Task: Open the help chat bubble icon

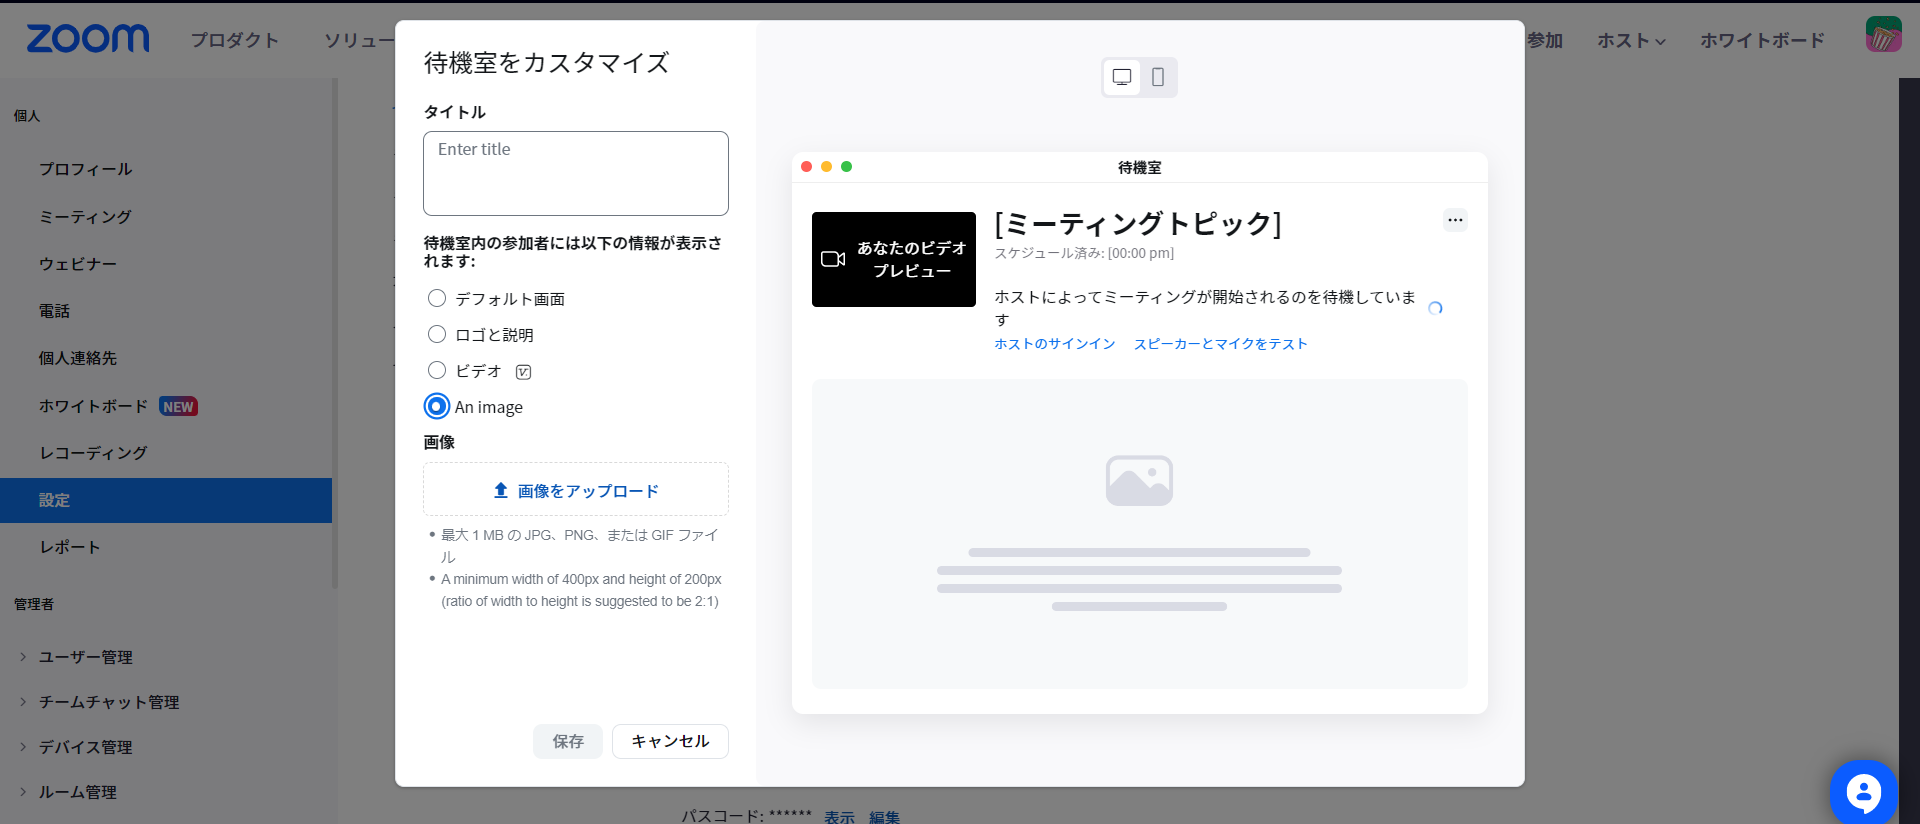Action: click(x=1863, y=793)
